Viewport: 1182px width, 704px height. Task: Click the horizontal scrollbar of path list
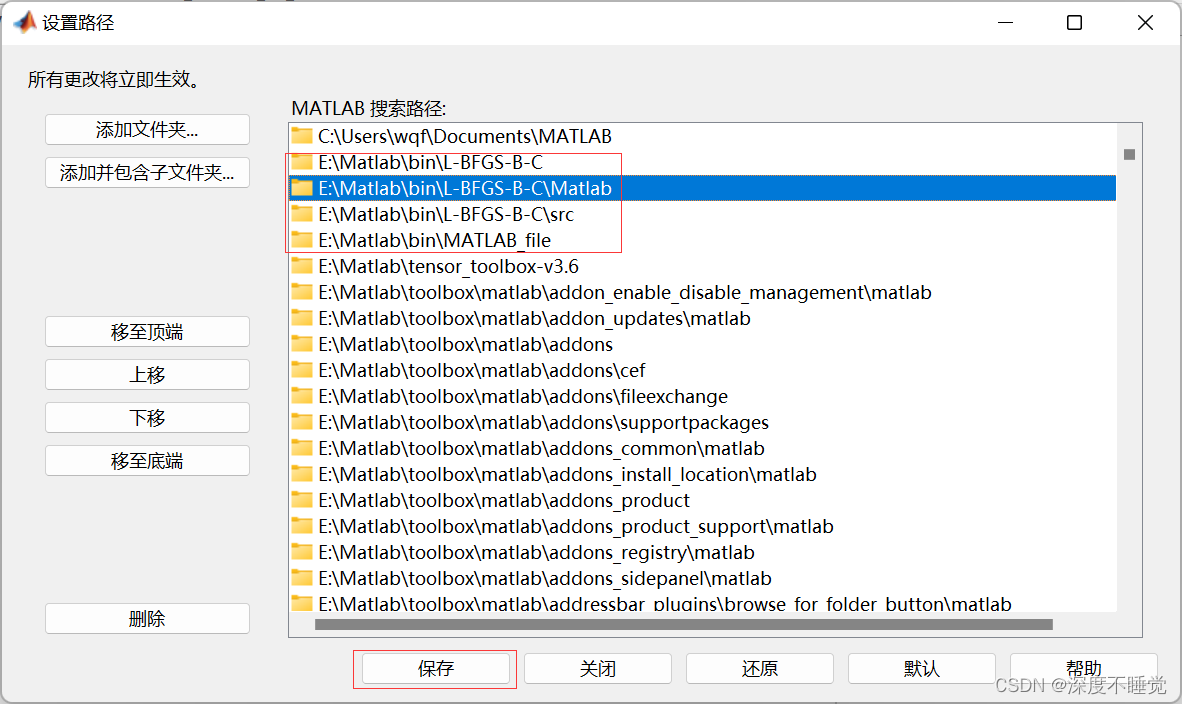(x=684, y=624)
